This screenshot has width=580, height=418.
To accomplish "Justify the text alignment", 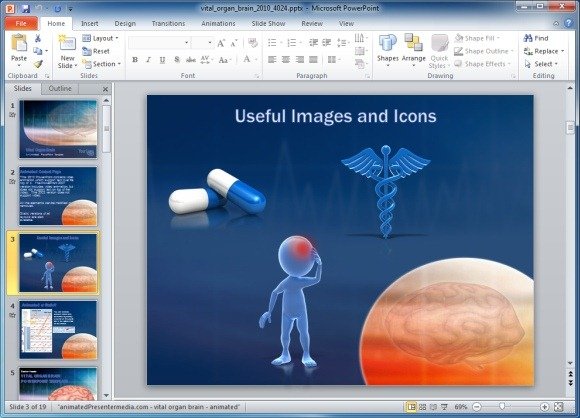I will (x=313, y=60).
